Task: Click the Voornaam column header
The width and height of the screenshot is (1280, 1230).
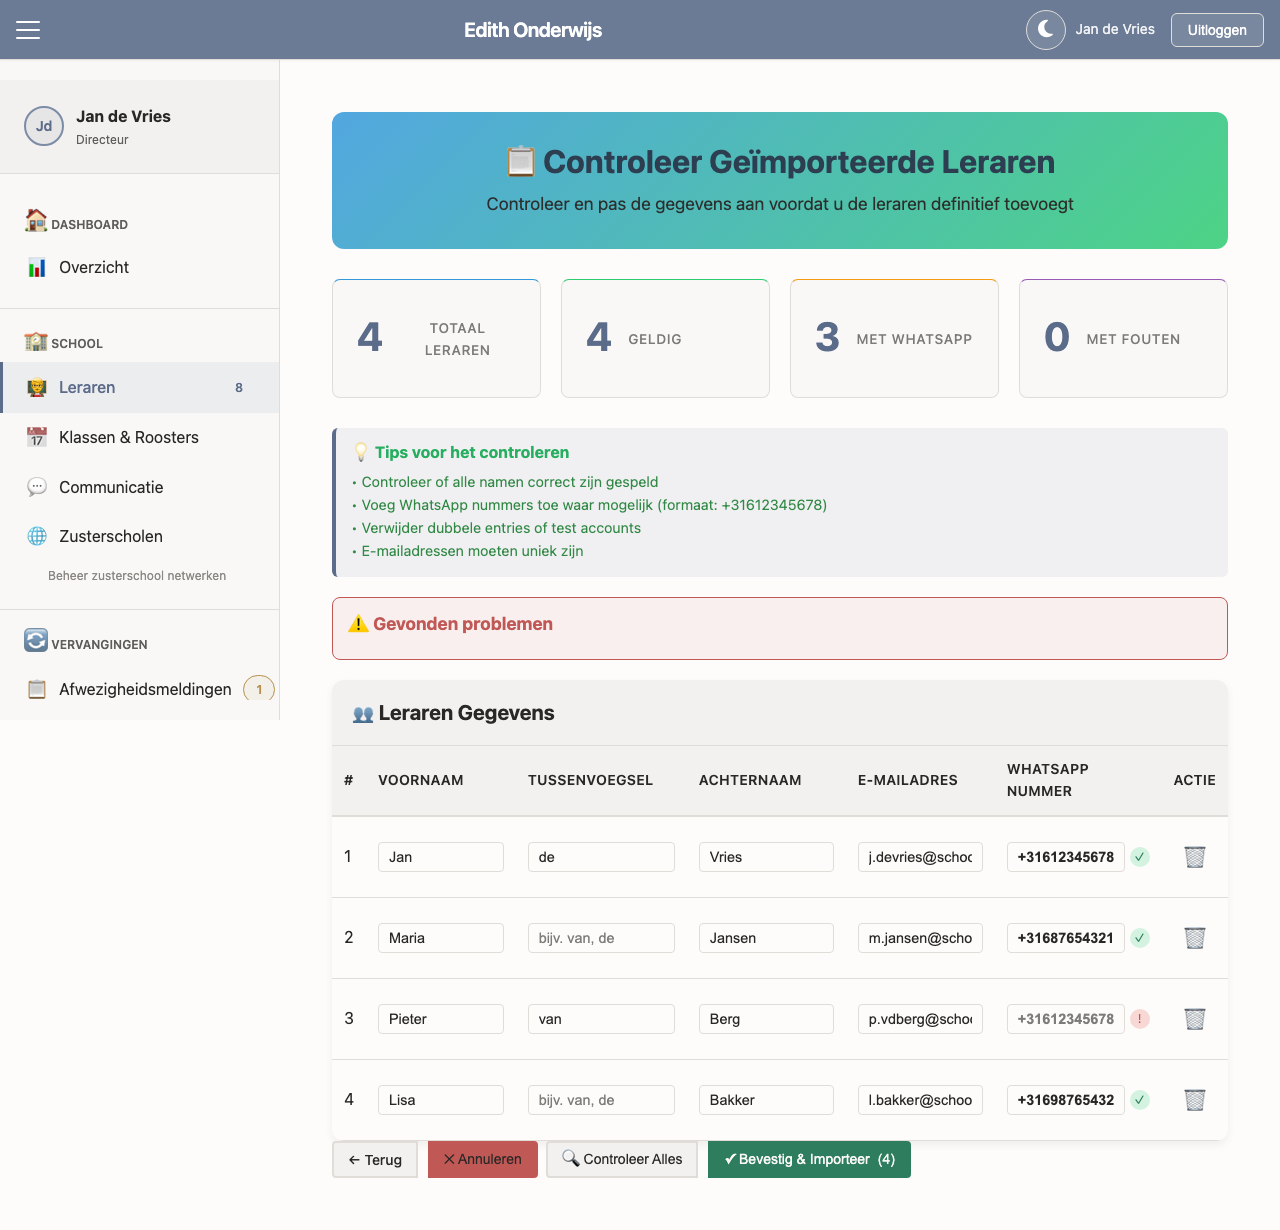Action: coord(421,780)
